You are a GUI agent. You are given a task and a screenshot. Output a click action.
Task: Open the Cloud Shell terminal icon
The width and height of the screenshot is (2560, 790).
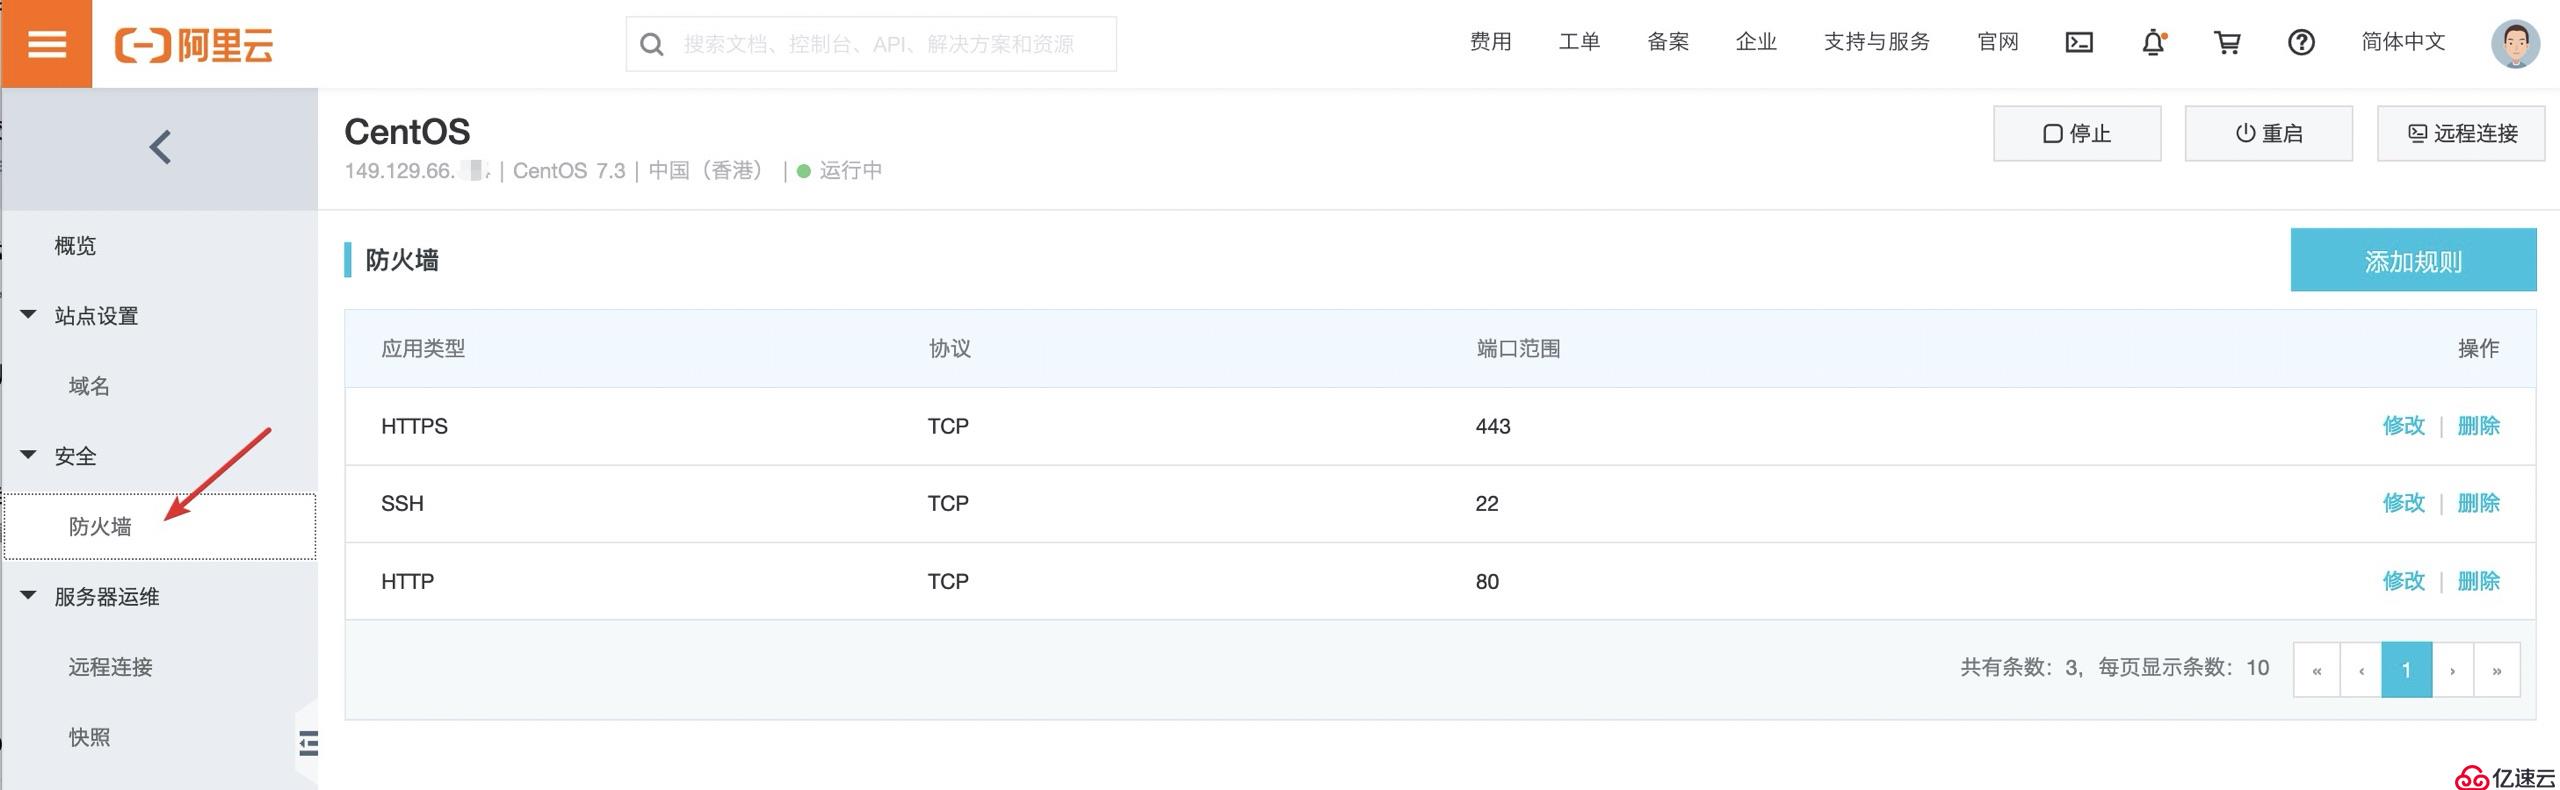tap(2079, 42)
